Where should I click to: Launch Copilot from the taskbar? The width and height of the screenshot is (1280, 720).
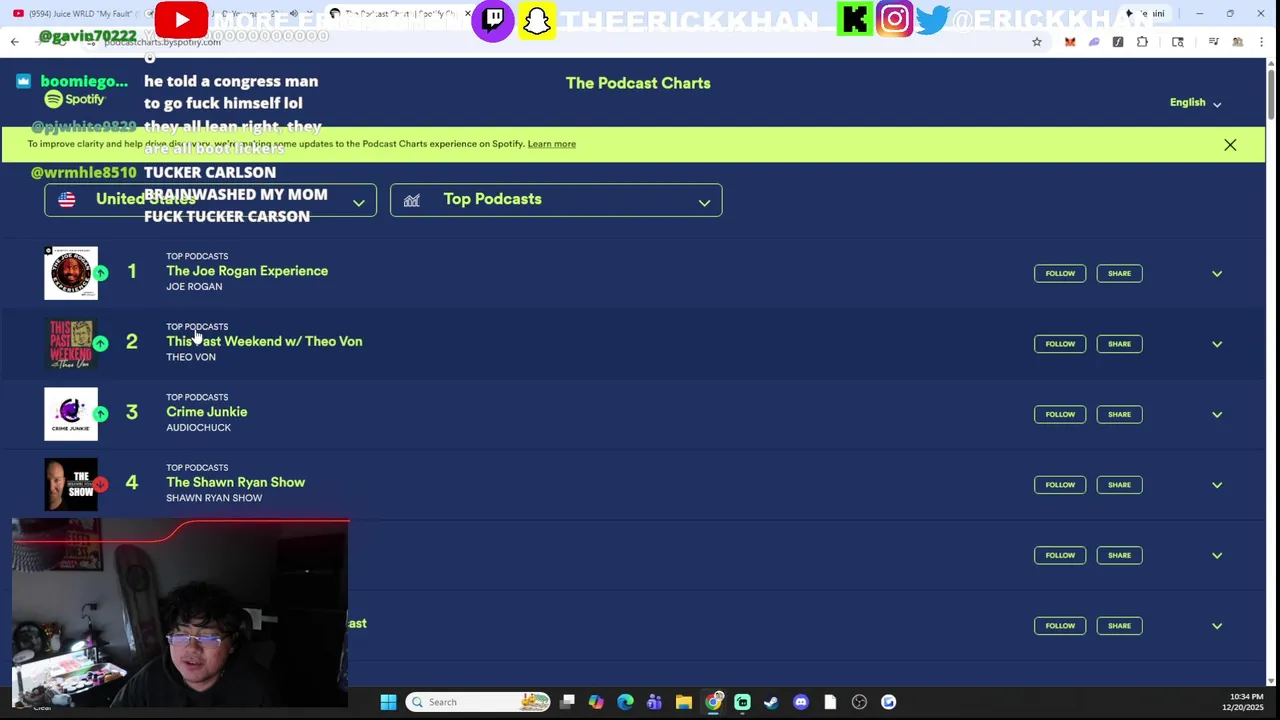596,702
